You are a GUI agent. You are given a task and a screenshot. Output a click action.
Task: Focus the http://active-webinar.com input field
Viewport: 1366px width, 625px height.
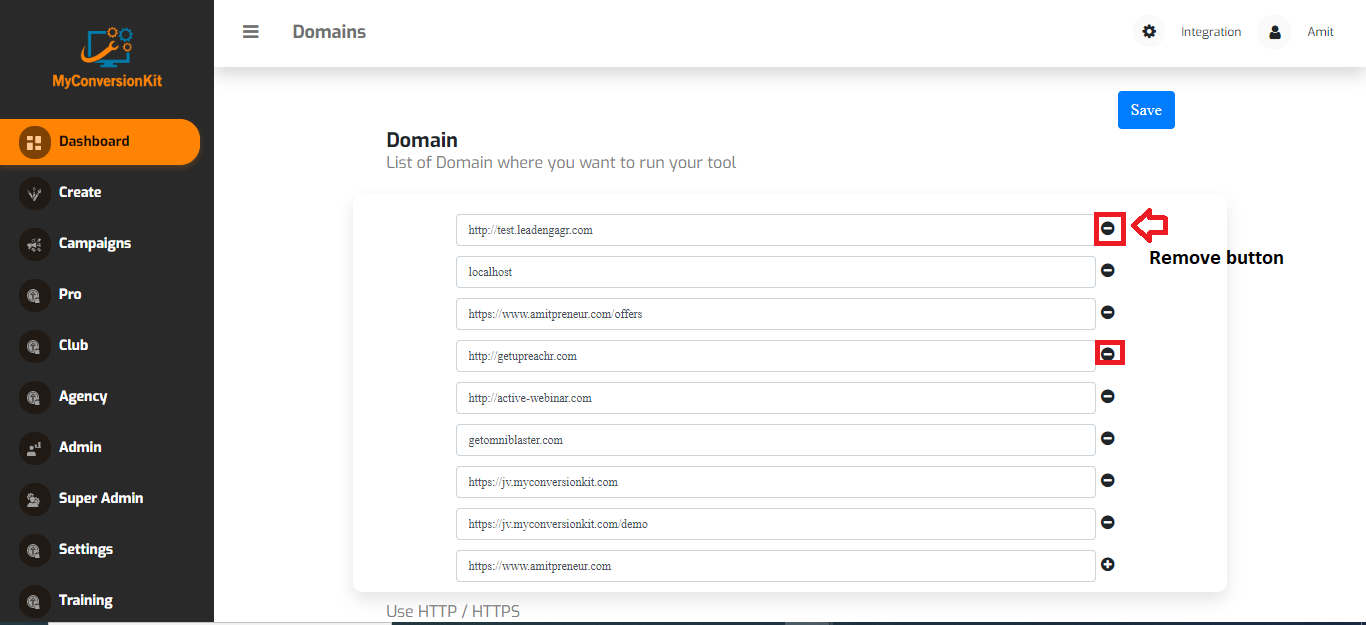point(776,398)
